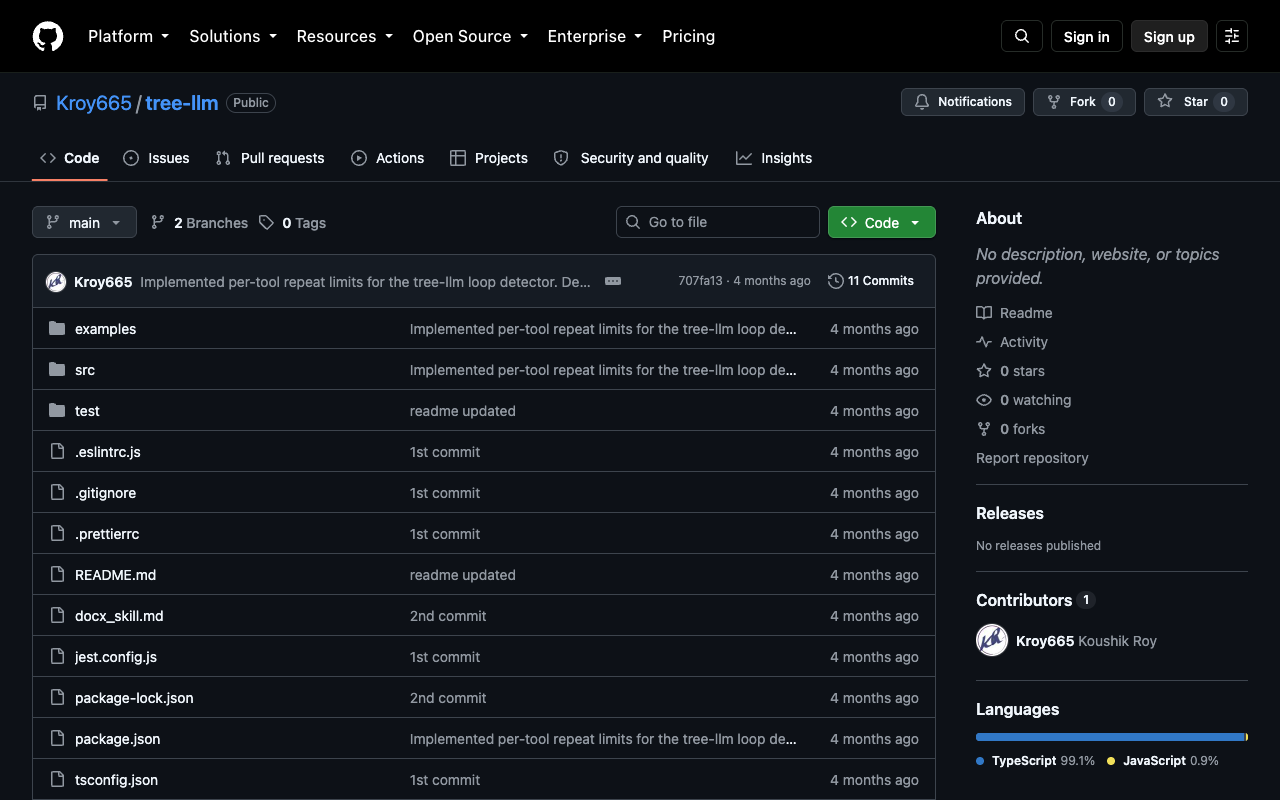The image size is (1280, 800).
Task: Click the Go to file search field
Action: 718,222
